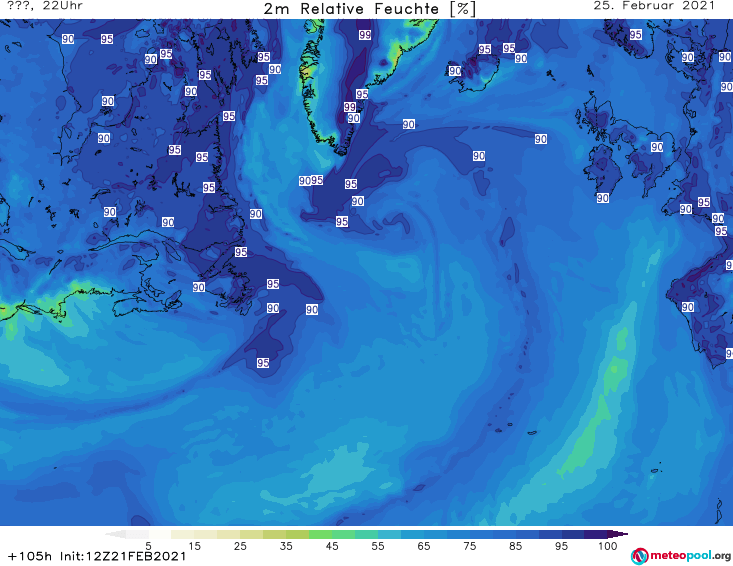Click the '55' value on color scale
The height and width of the screenshot is (566, 733).
378,546
